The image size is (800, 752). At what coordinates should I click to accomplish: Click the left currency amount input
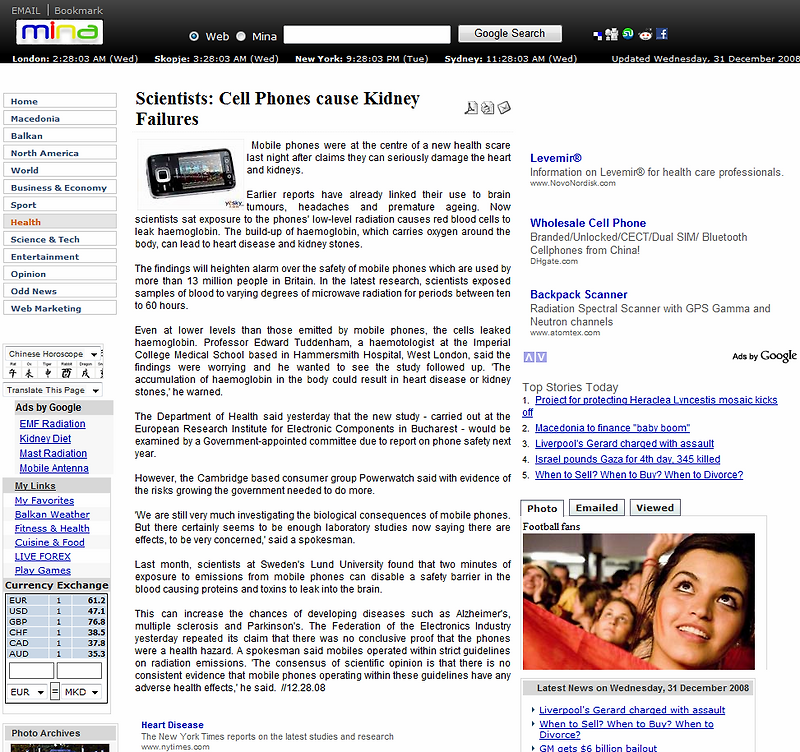[x=31, y=670]
